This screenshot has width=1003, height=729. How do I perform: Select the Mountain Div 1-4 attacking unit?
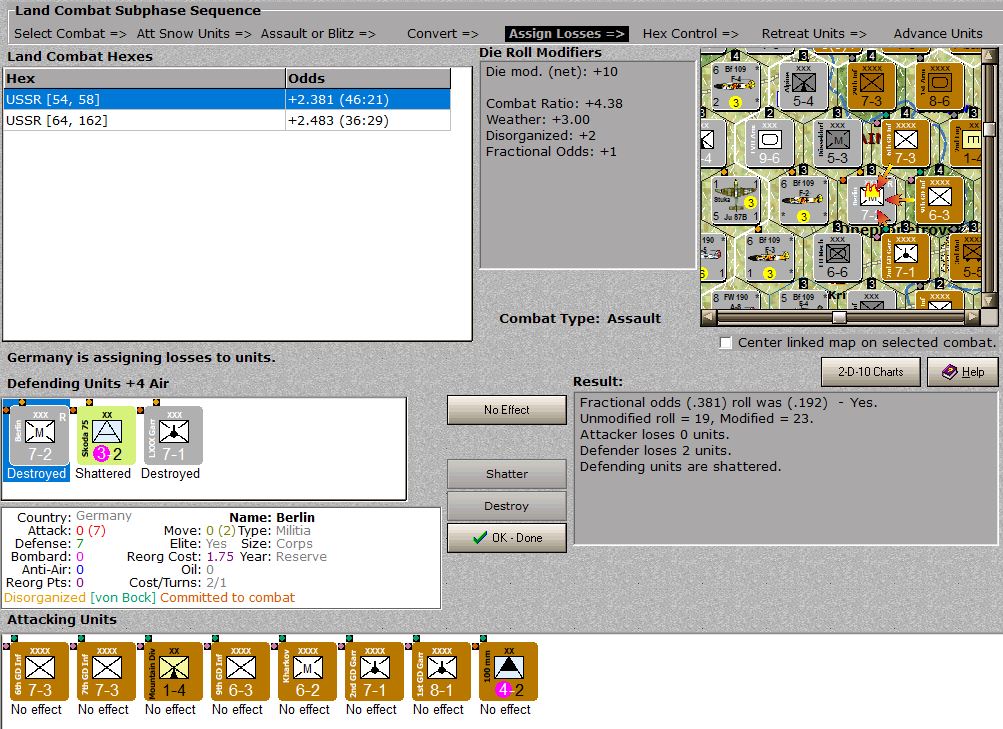[x=173, y=671]
